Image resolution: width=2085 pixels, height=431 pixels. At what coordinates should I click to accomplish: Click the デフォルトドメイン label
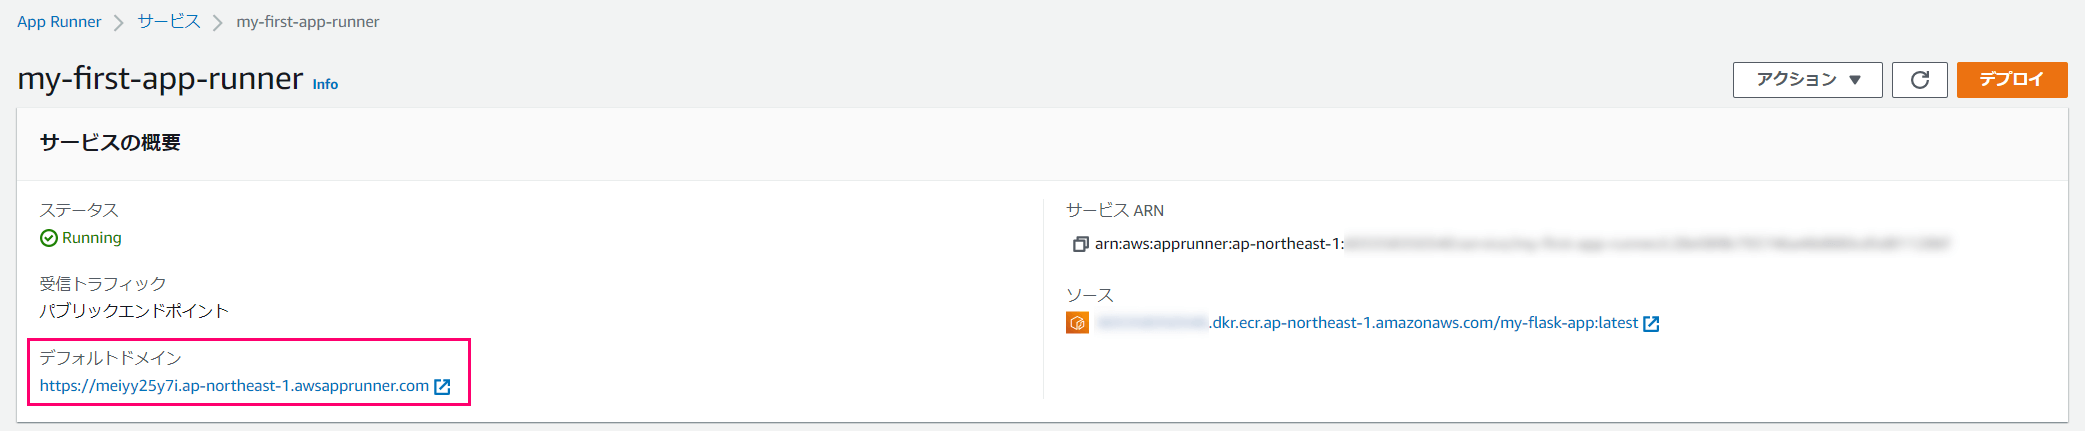[x=111, y=358]
